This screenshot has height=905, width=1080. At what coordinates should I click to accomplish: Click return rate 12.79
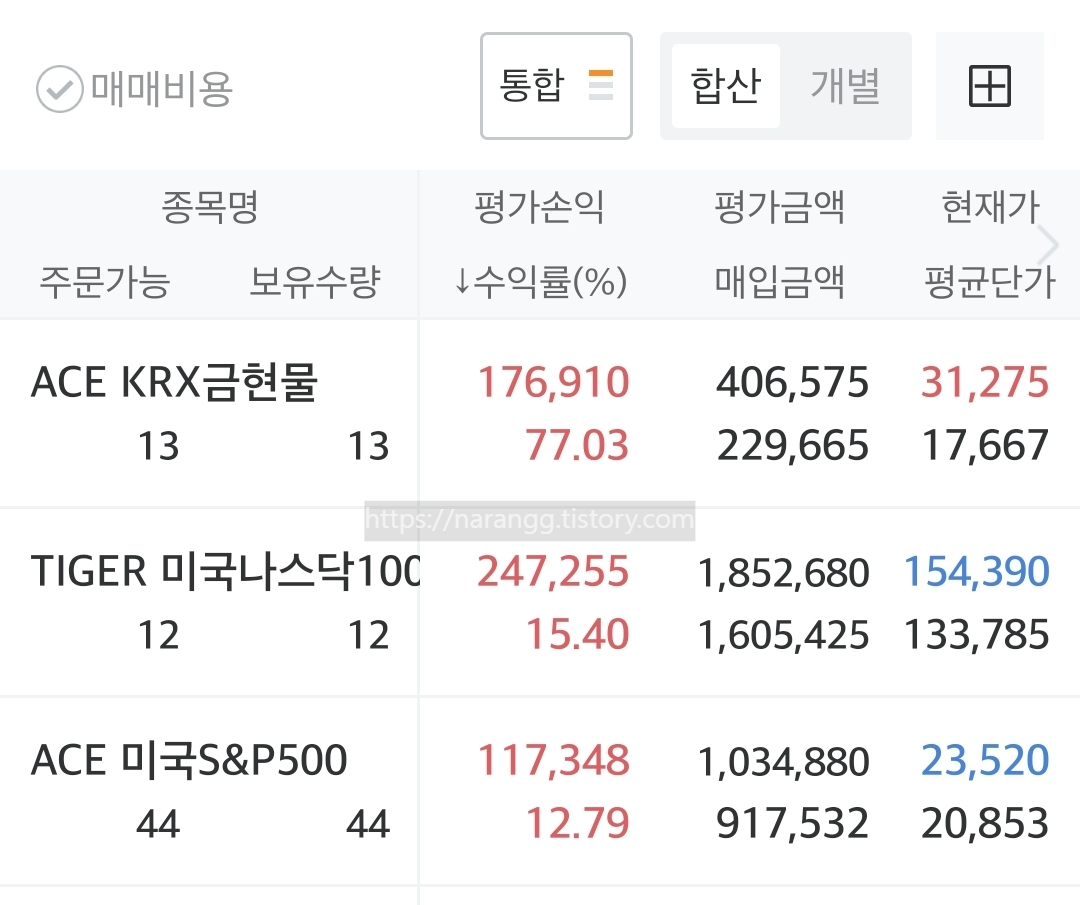[577, 823]
